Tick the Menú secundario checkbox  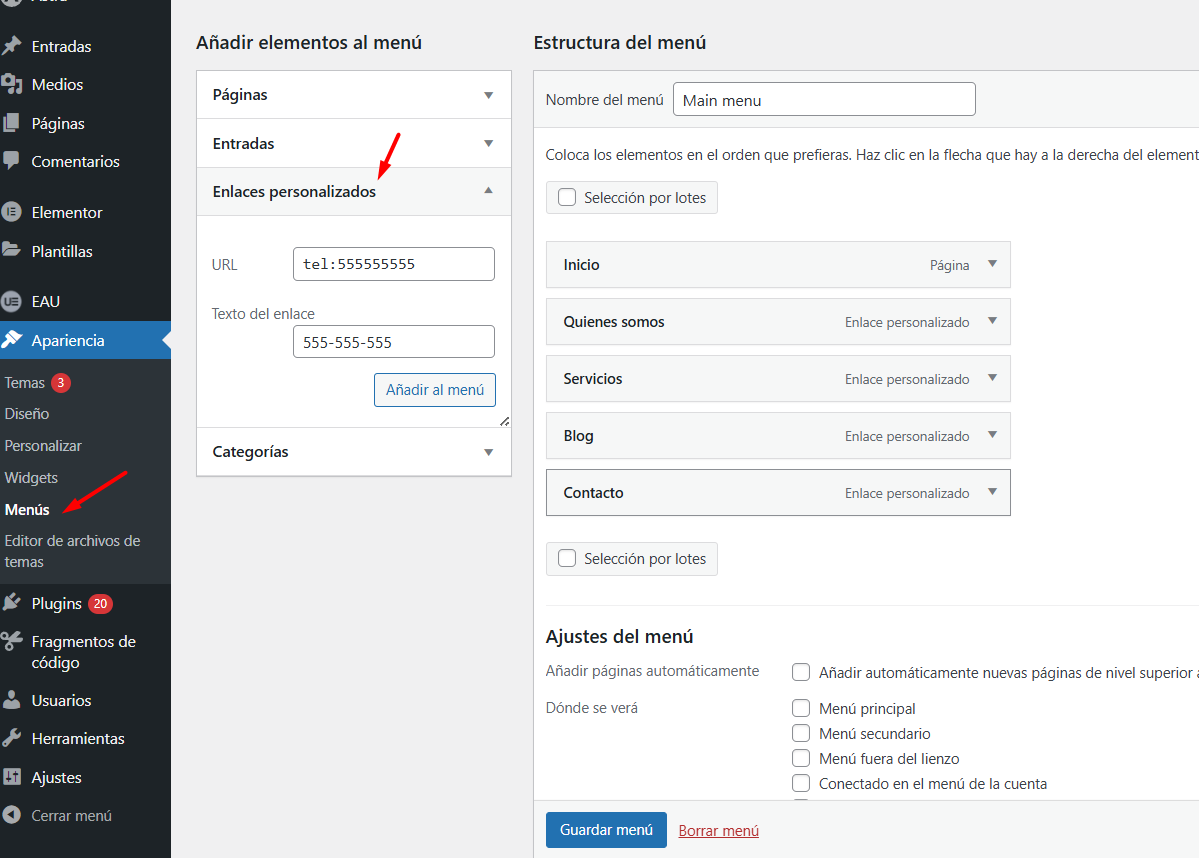coord(801,733)
